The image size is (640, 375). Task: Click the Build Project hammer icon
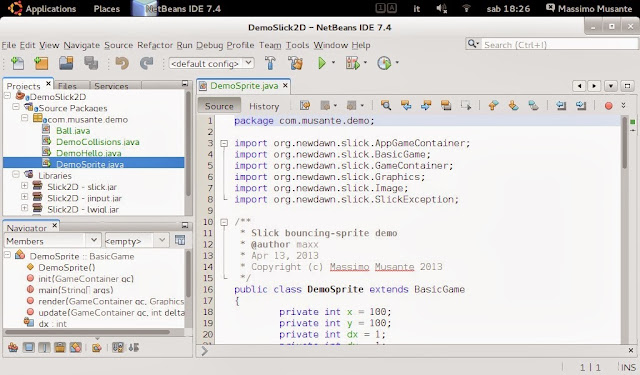270,63
